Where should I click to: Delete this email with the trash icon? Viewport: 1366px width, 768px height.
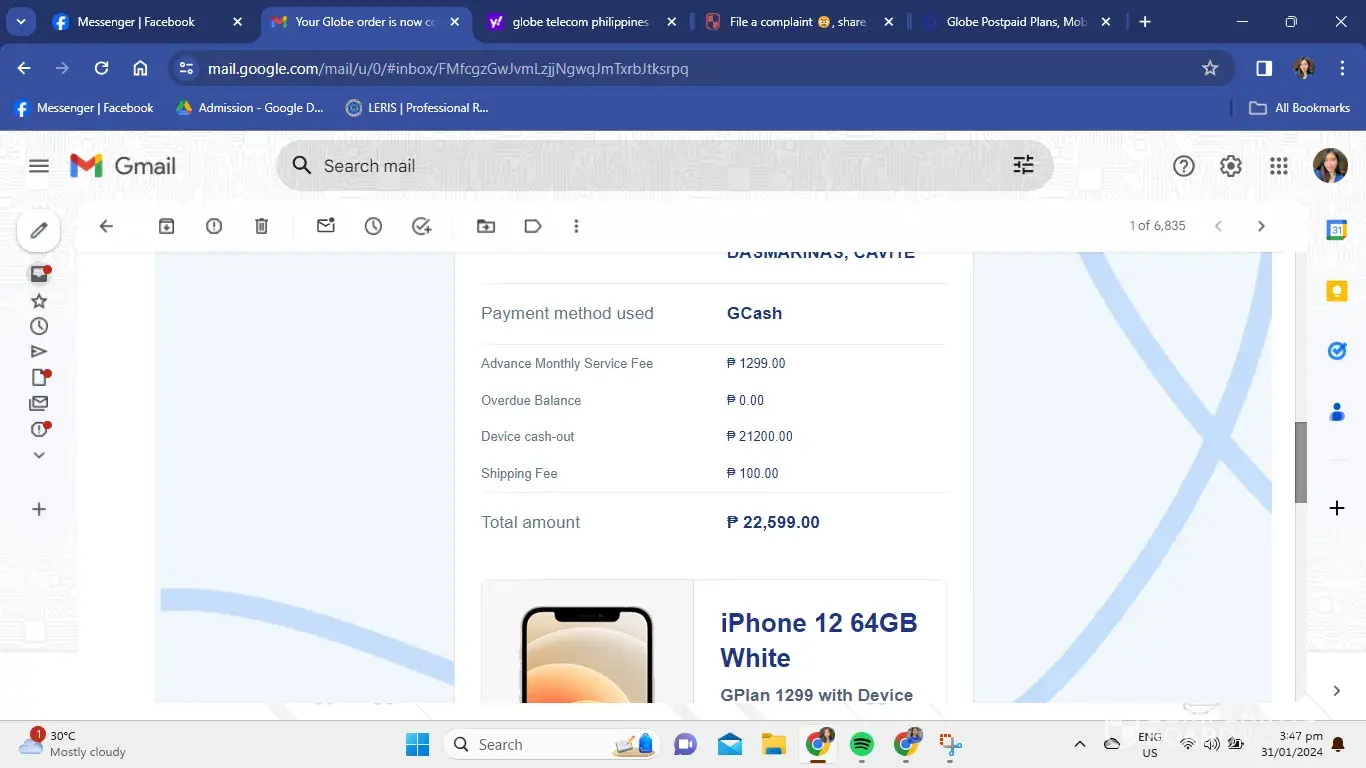[x=262, y=226]
